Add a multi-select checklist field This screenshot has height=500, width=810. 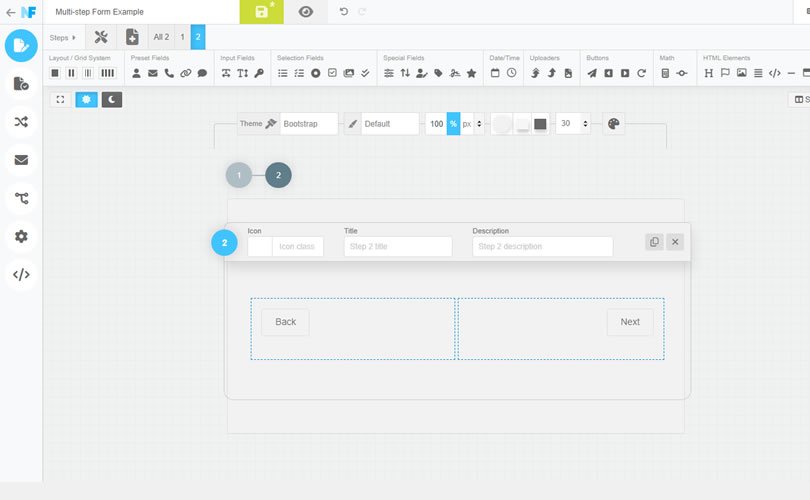click(x=299, y=73)
